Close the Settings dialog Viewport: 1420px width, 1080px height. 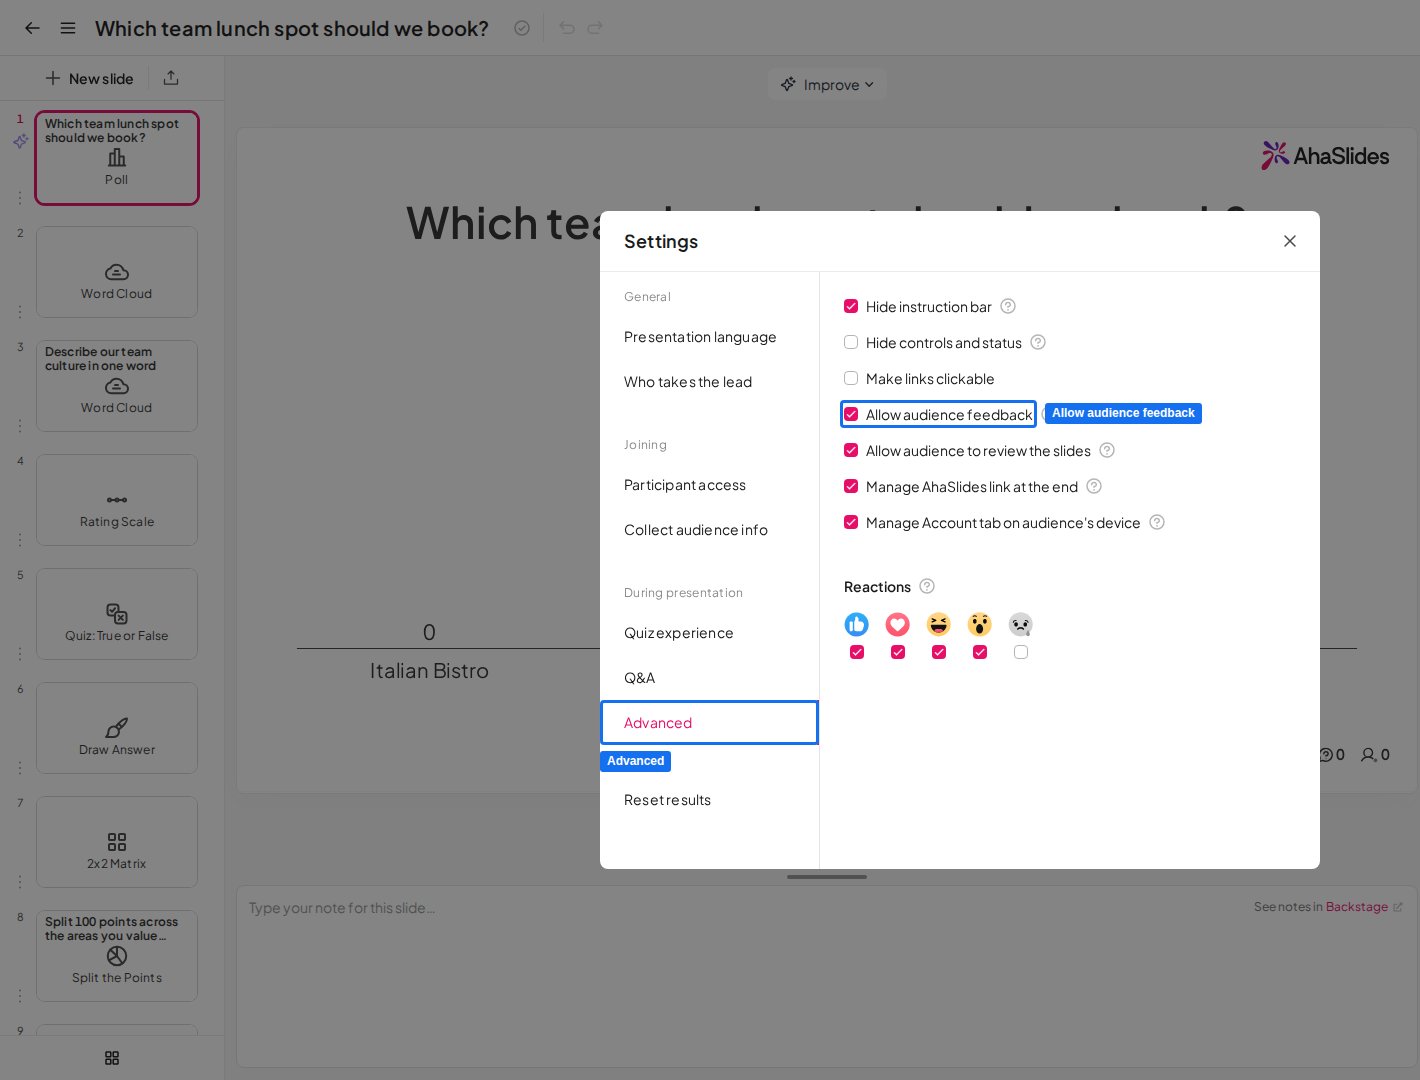tap(1290, 241)
